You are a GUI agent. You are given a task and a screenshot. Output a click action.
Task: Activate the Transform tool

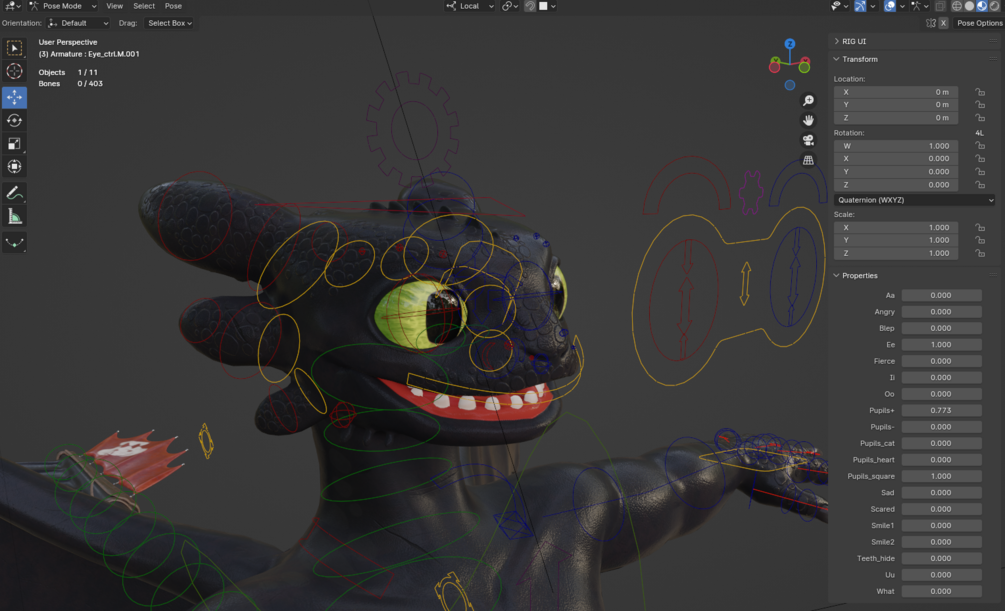pyautogui.click(x=14, y=167)
